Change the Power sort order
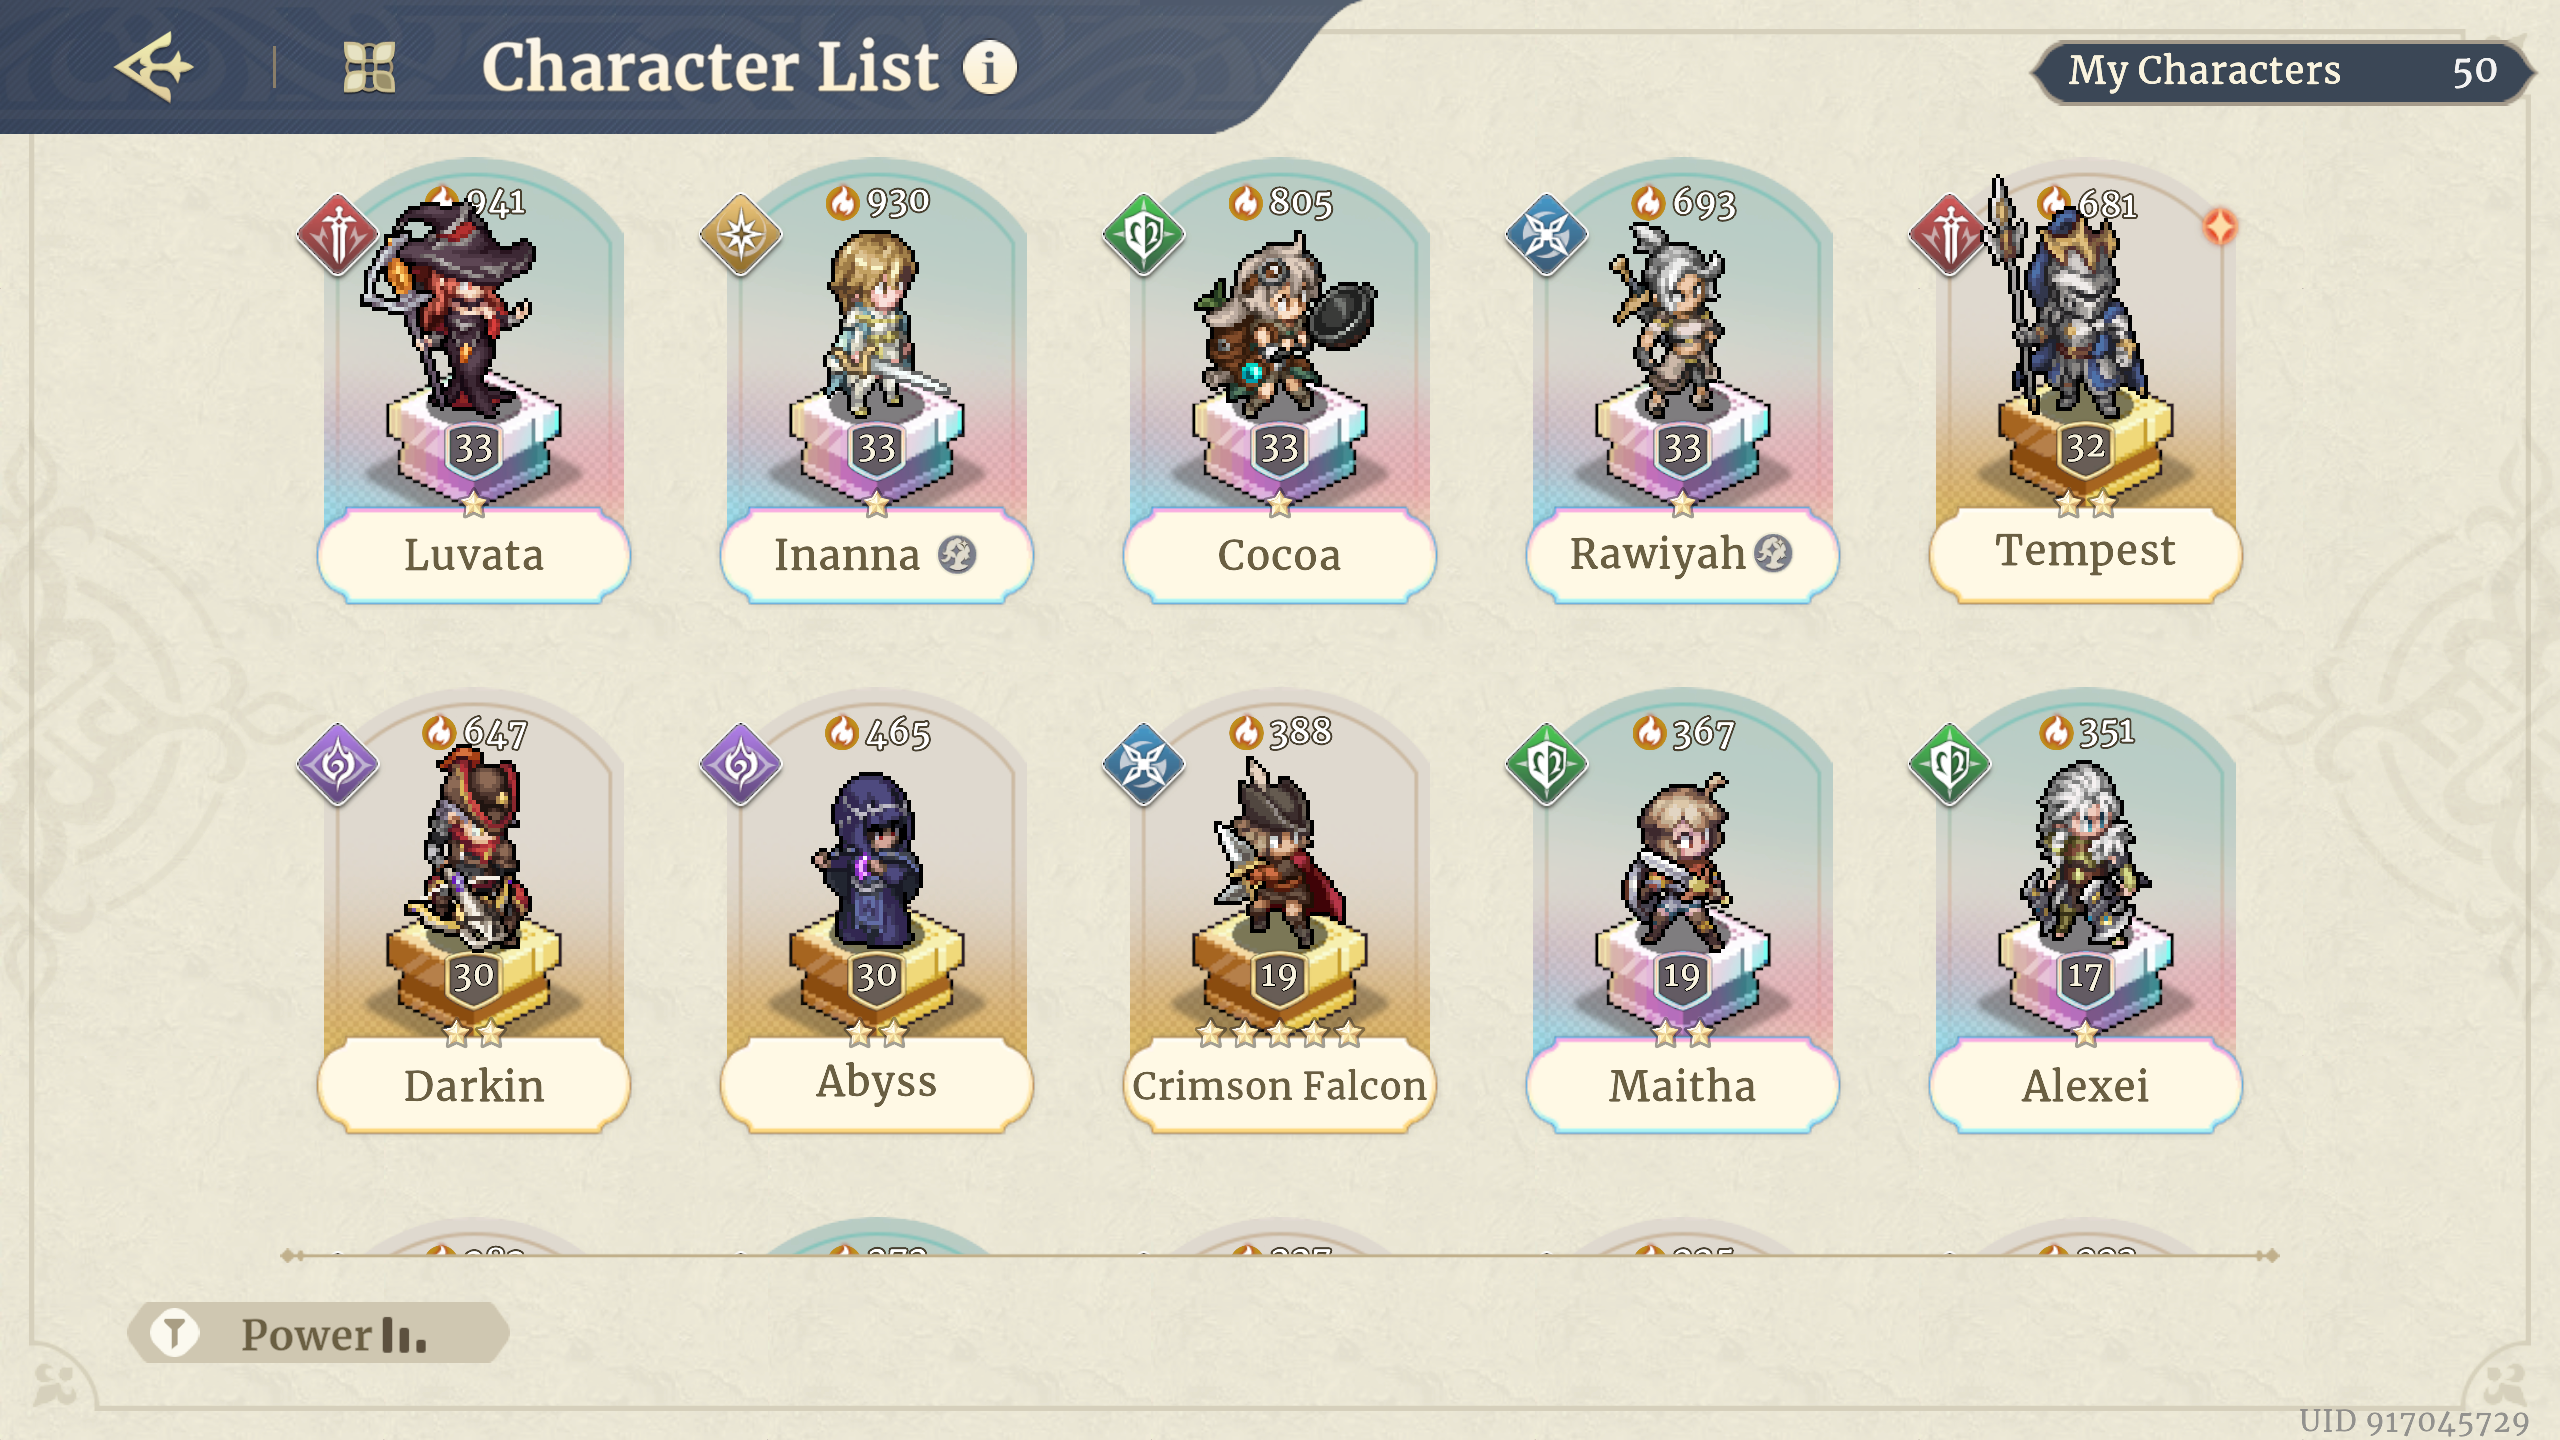 [x=335, y=1334]
